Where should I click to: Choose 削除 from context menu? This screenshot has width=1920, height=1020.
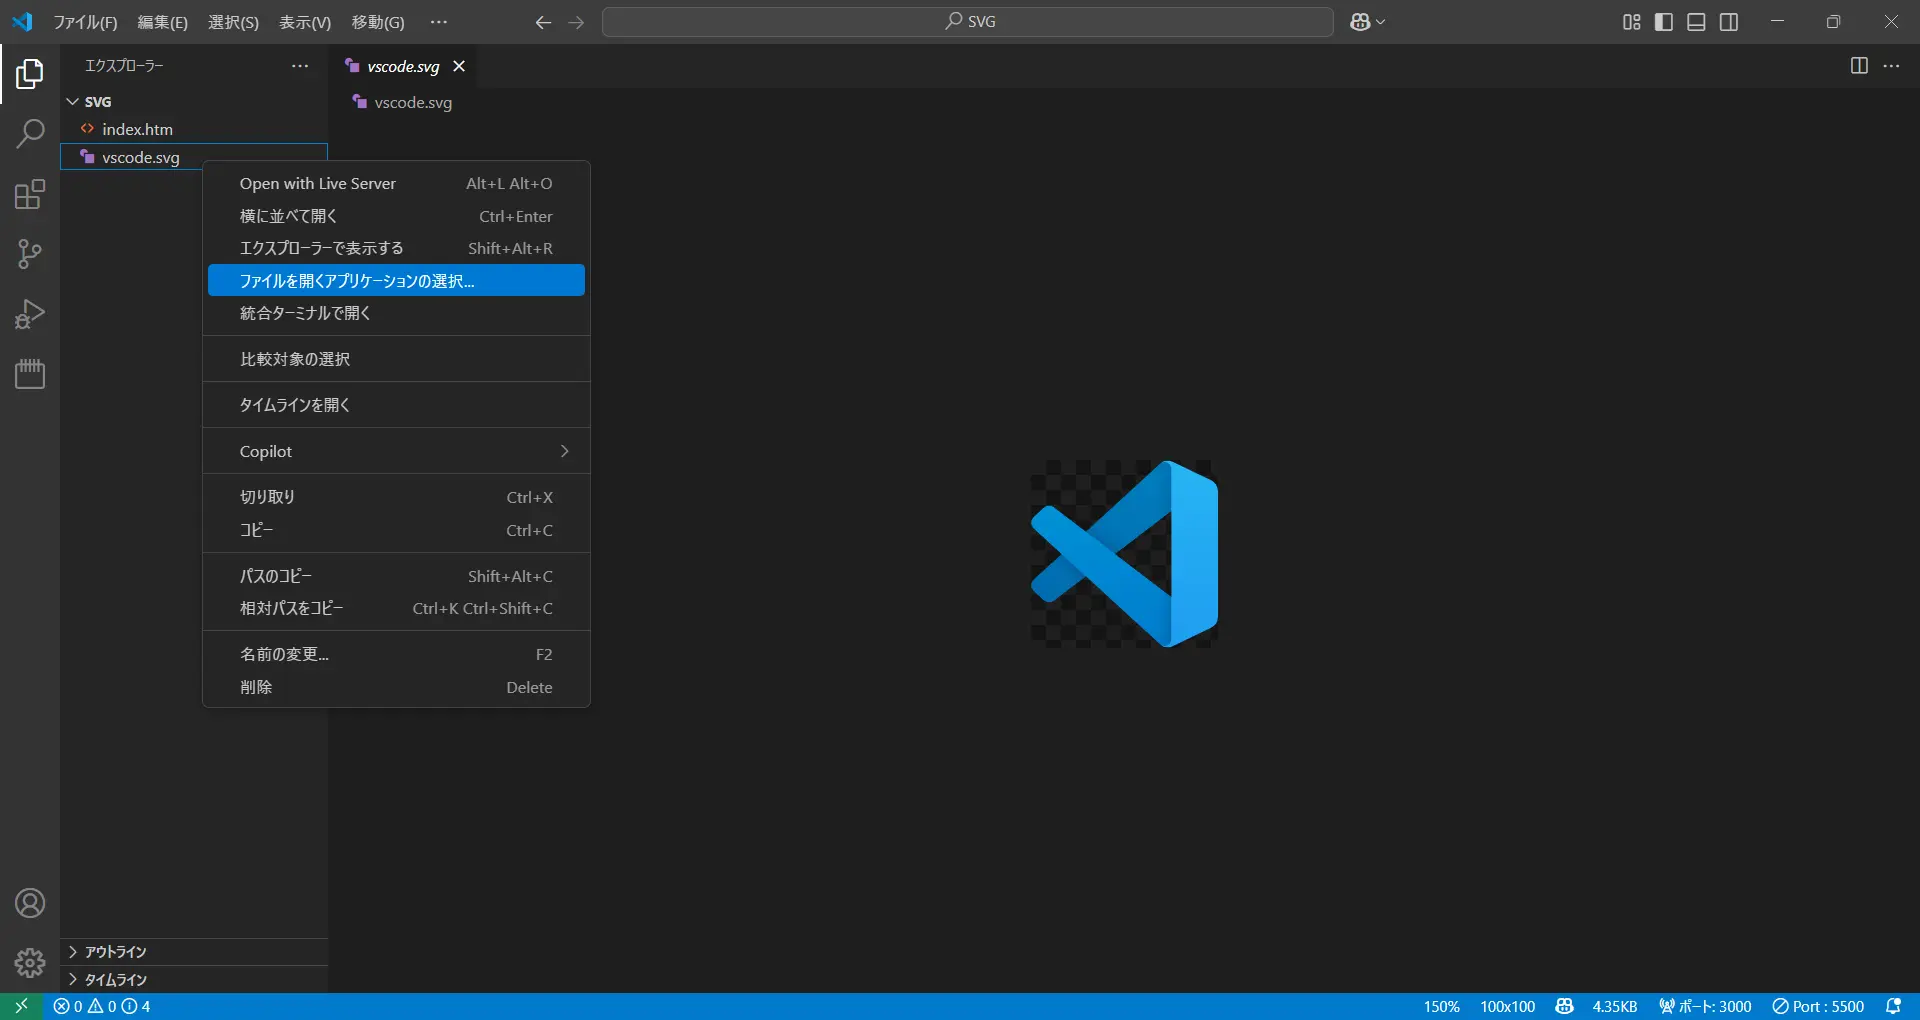coord(396,687)
